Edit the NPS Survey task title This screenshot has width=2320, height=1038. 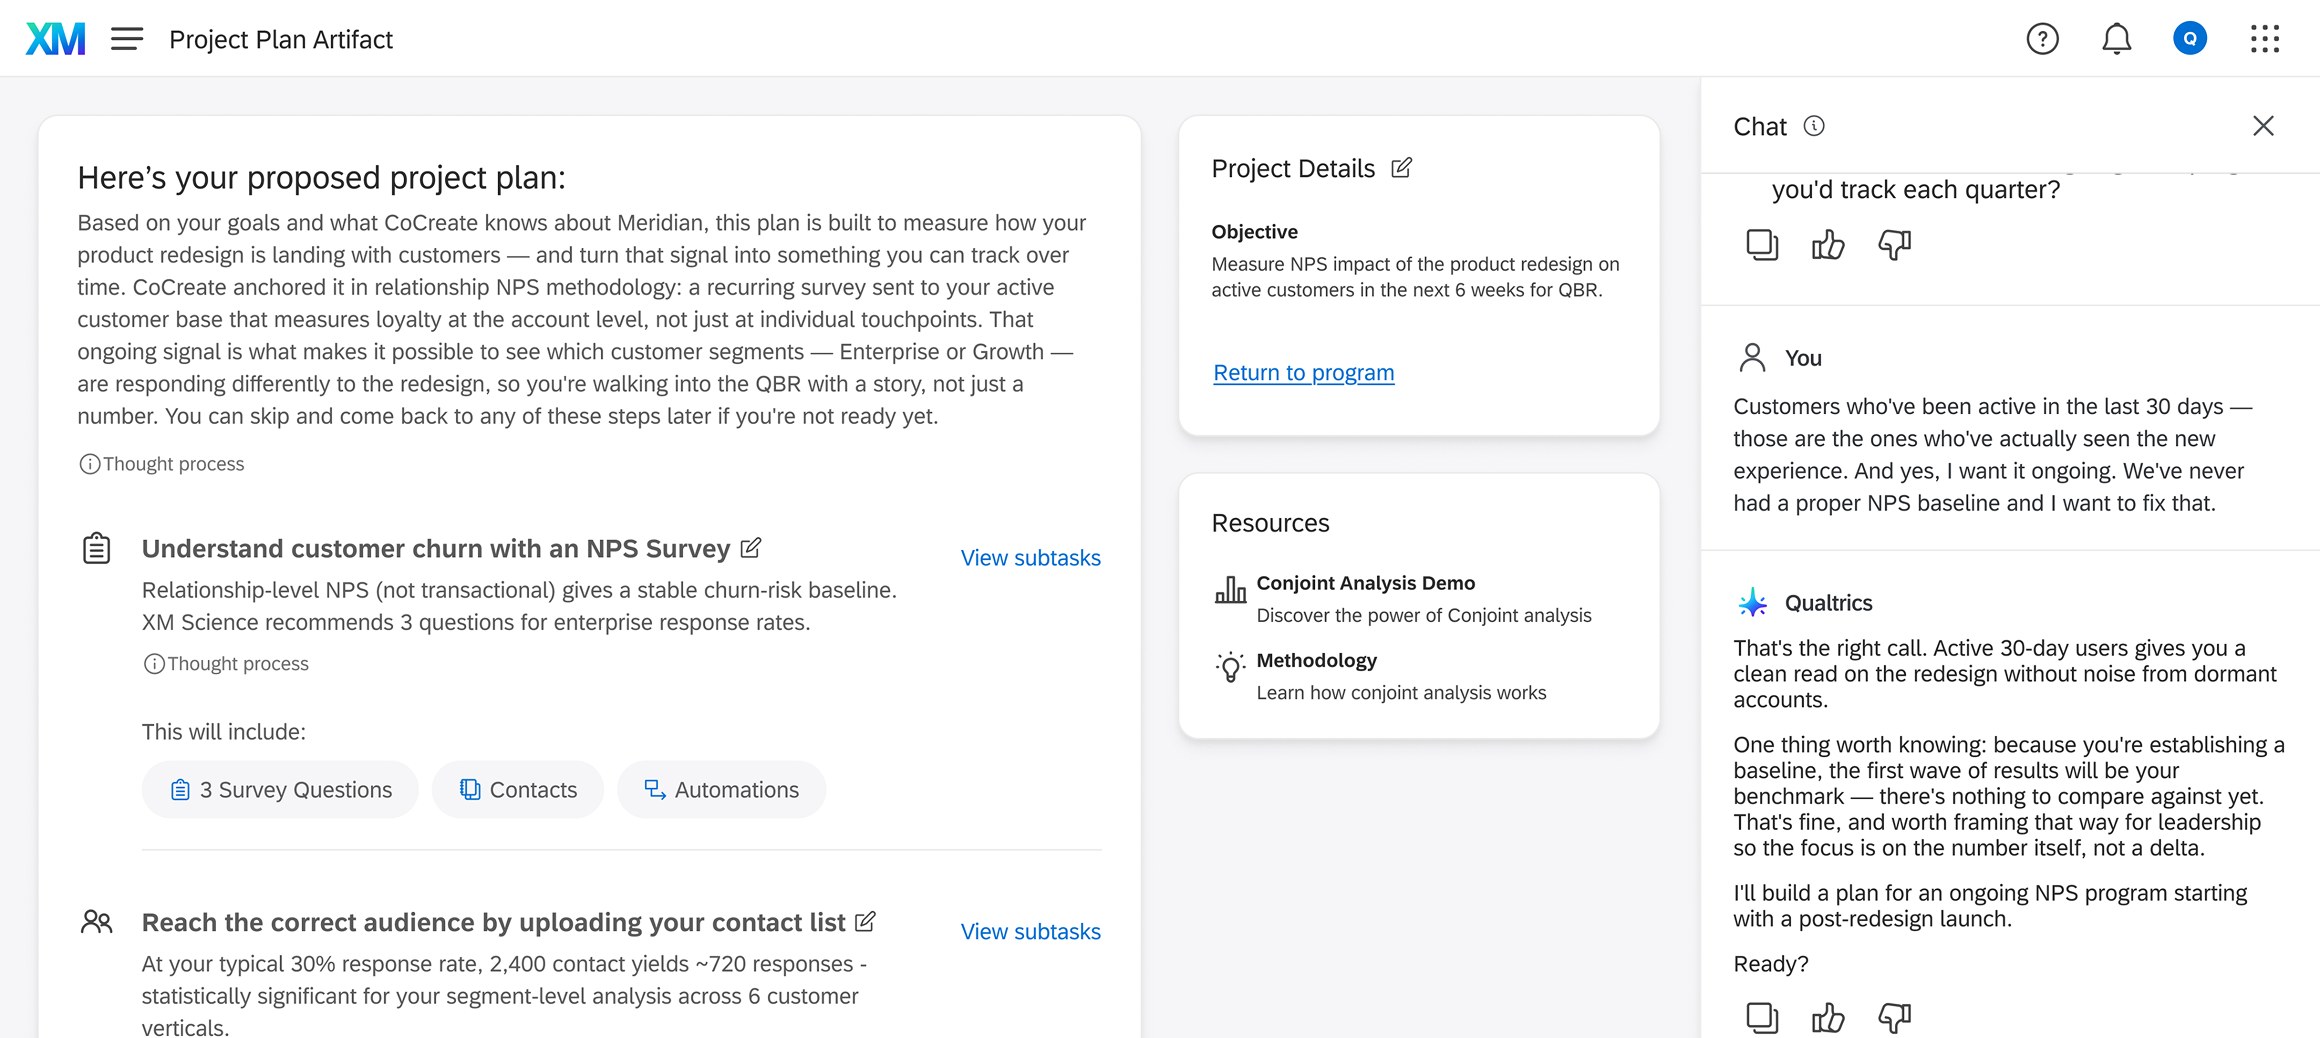click(751, 548)
